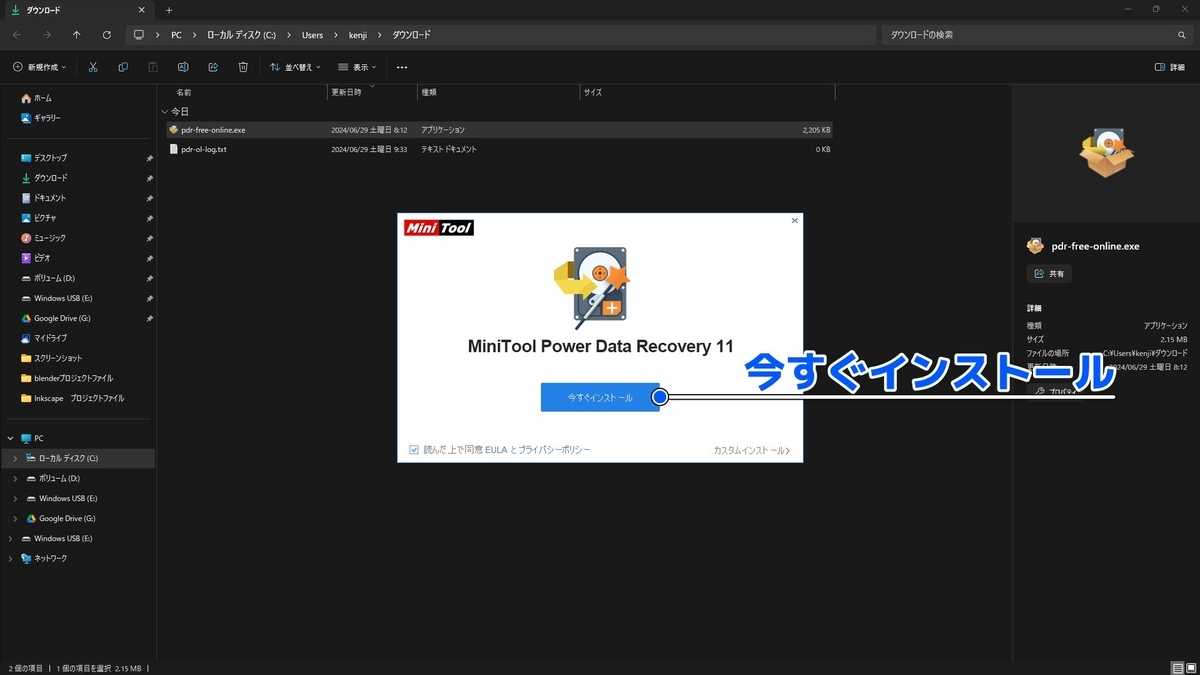Open the 並べ替え sort dropdown

click(296, 67)
